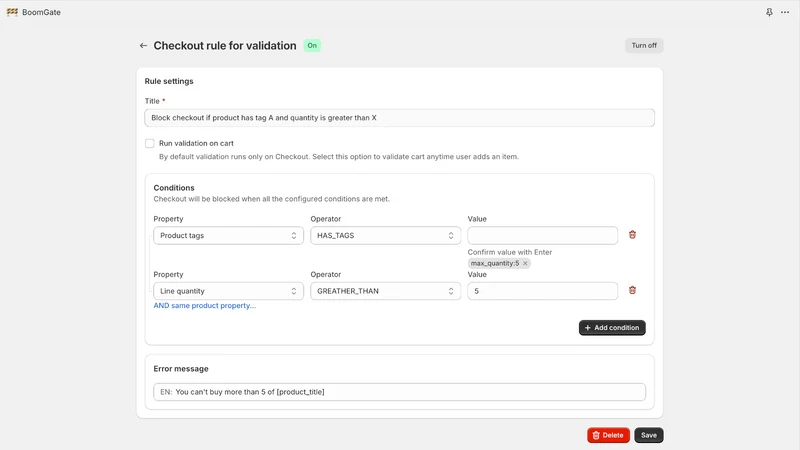This screenshot has height=450, width=800.
Task: Remove the max_quantity:5 tag chip
Action: click(x=525, y=263)
